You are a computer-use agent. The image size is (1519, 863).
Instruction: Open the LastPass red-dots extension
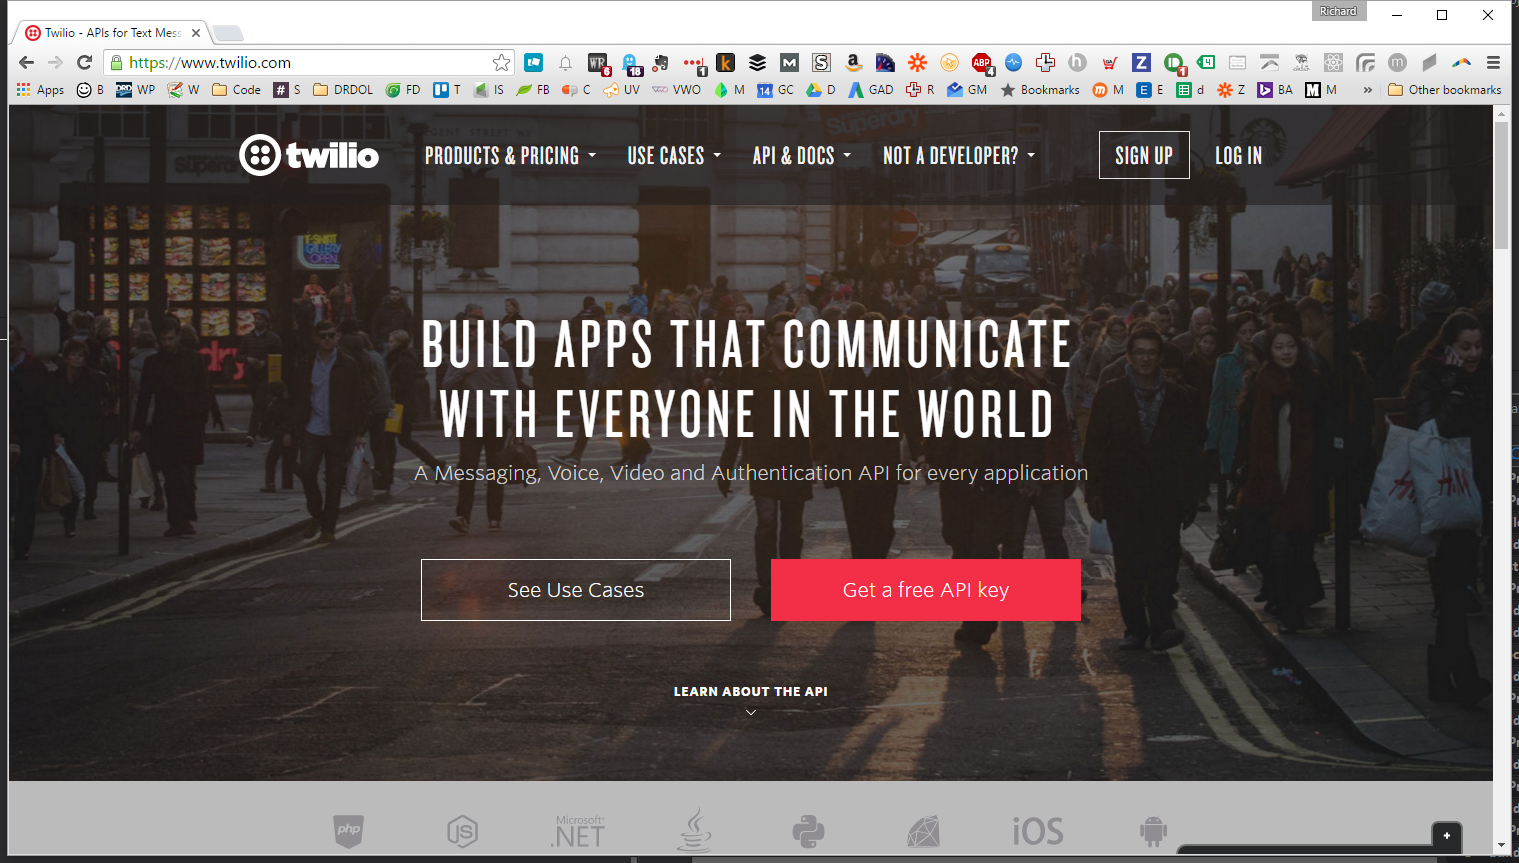[694, 63]
